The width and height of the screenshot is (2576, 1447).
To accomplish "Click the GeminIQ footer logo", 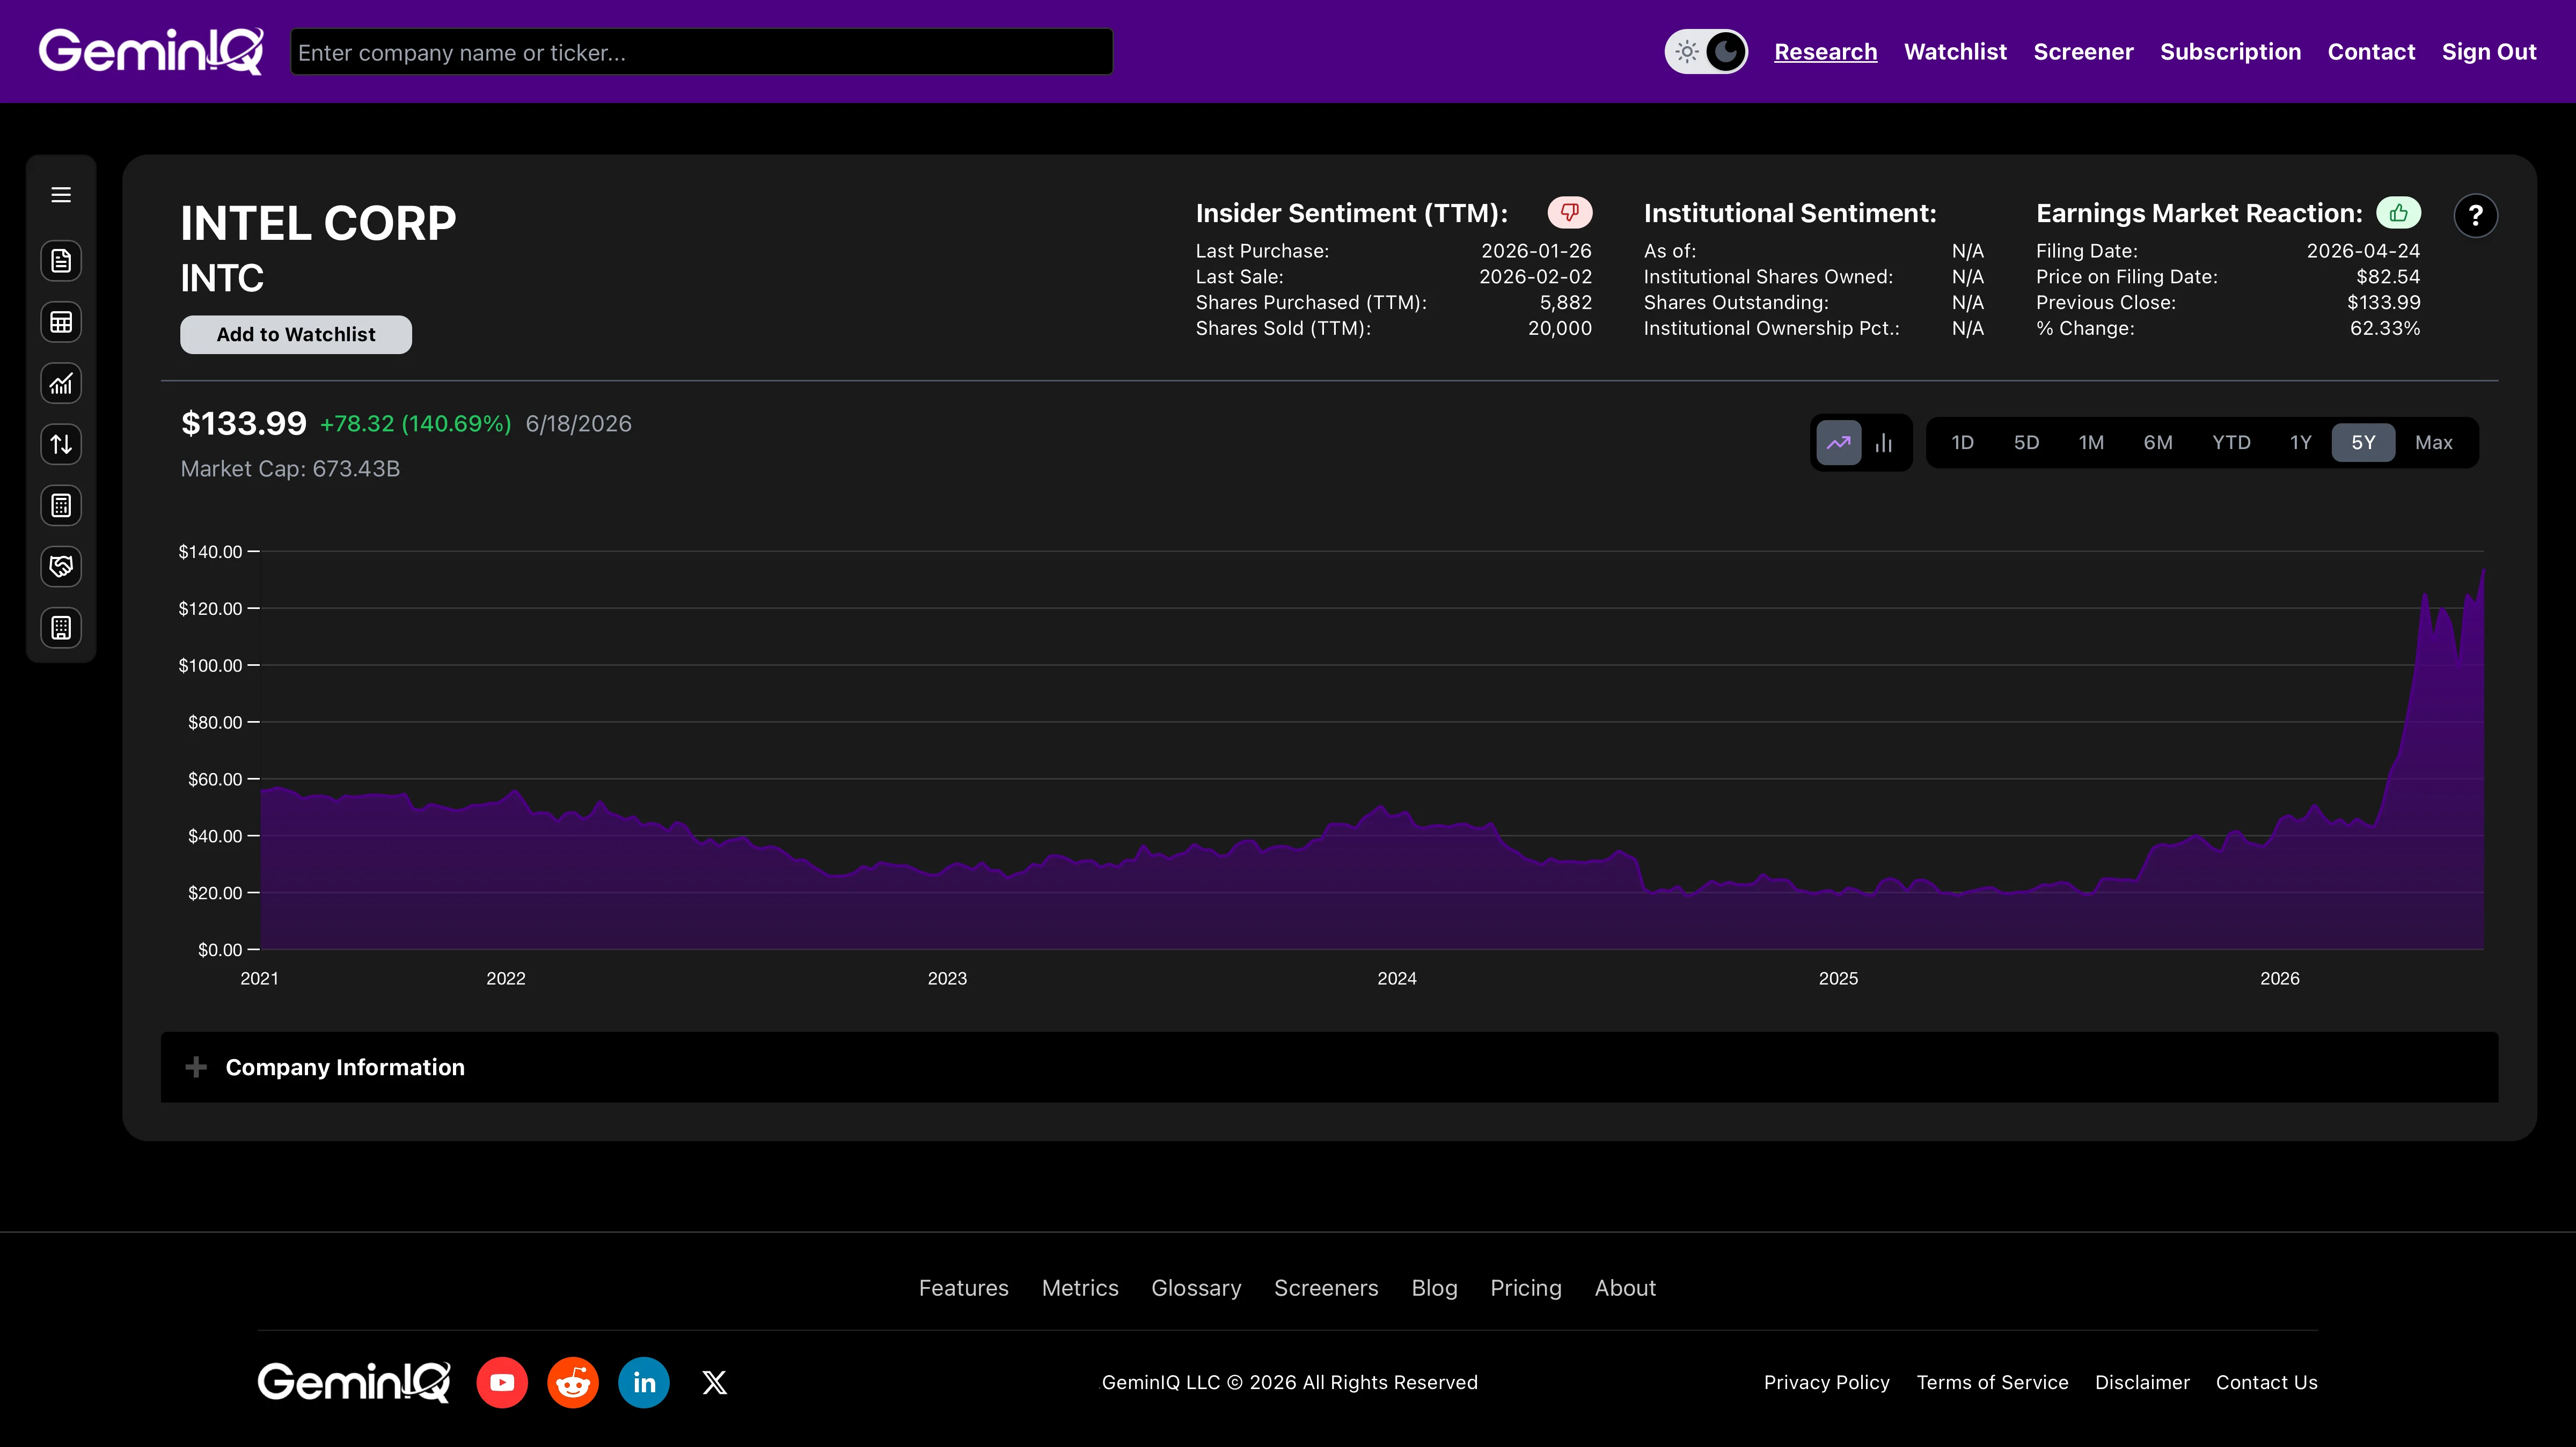I will pyautogui.click(x=354, y=1382).
